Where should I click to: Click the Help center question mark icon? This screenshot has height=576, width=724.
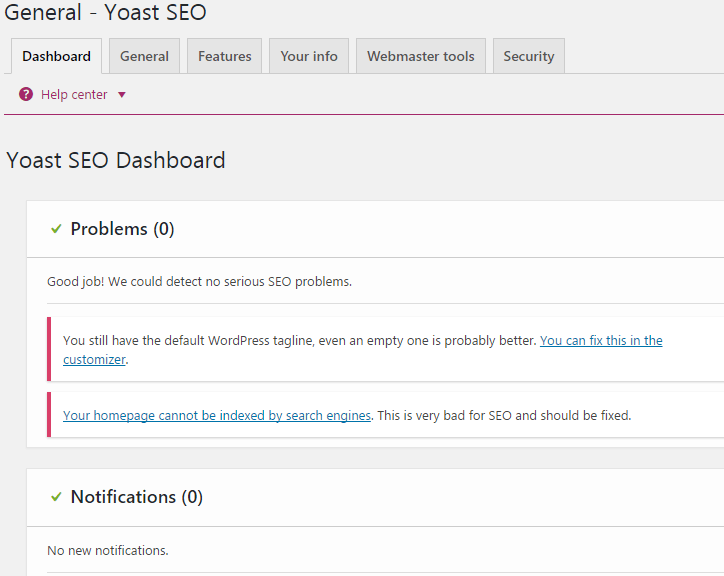(x=26, y=94)
